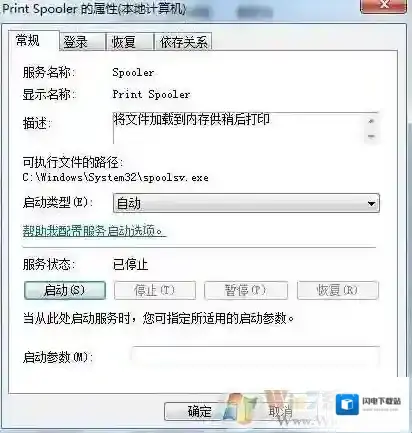Confirm with the 确定 button
The image size is (412, 433).
click(198, 411)
